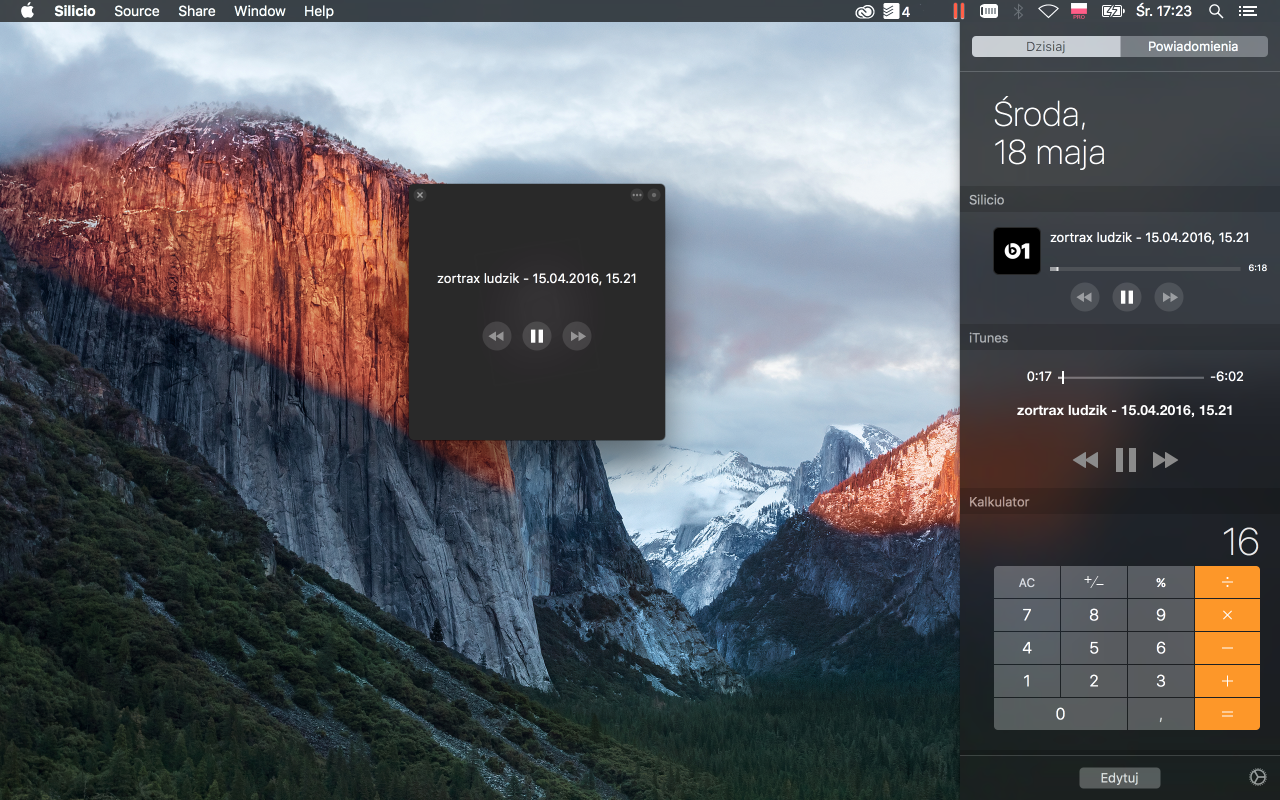1280x800 pixels.
Task: Click the Beats 1 artwork in Silicio widget
Action: [1017, 251]
